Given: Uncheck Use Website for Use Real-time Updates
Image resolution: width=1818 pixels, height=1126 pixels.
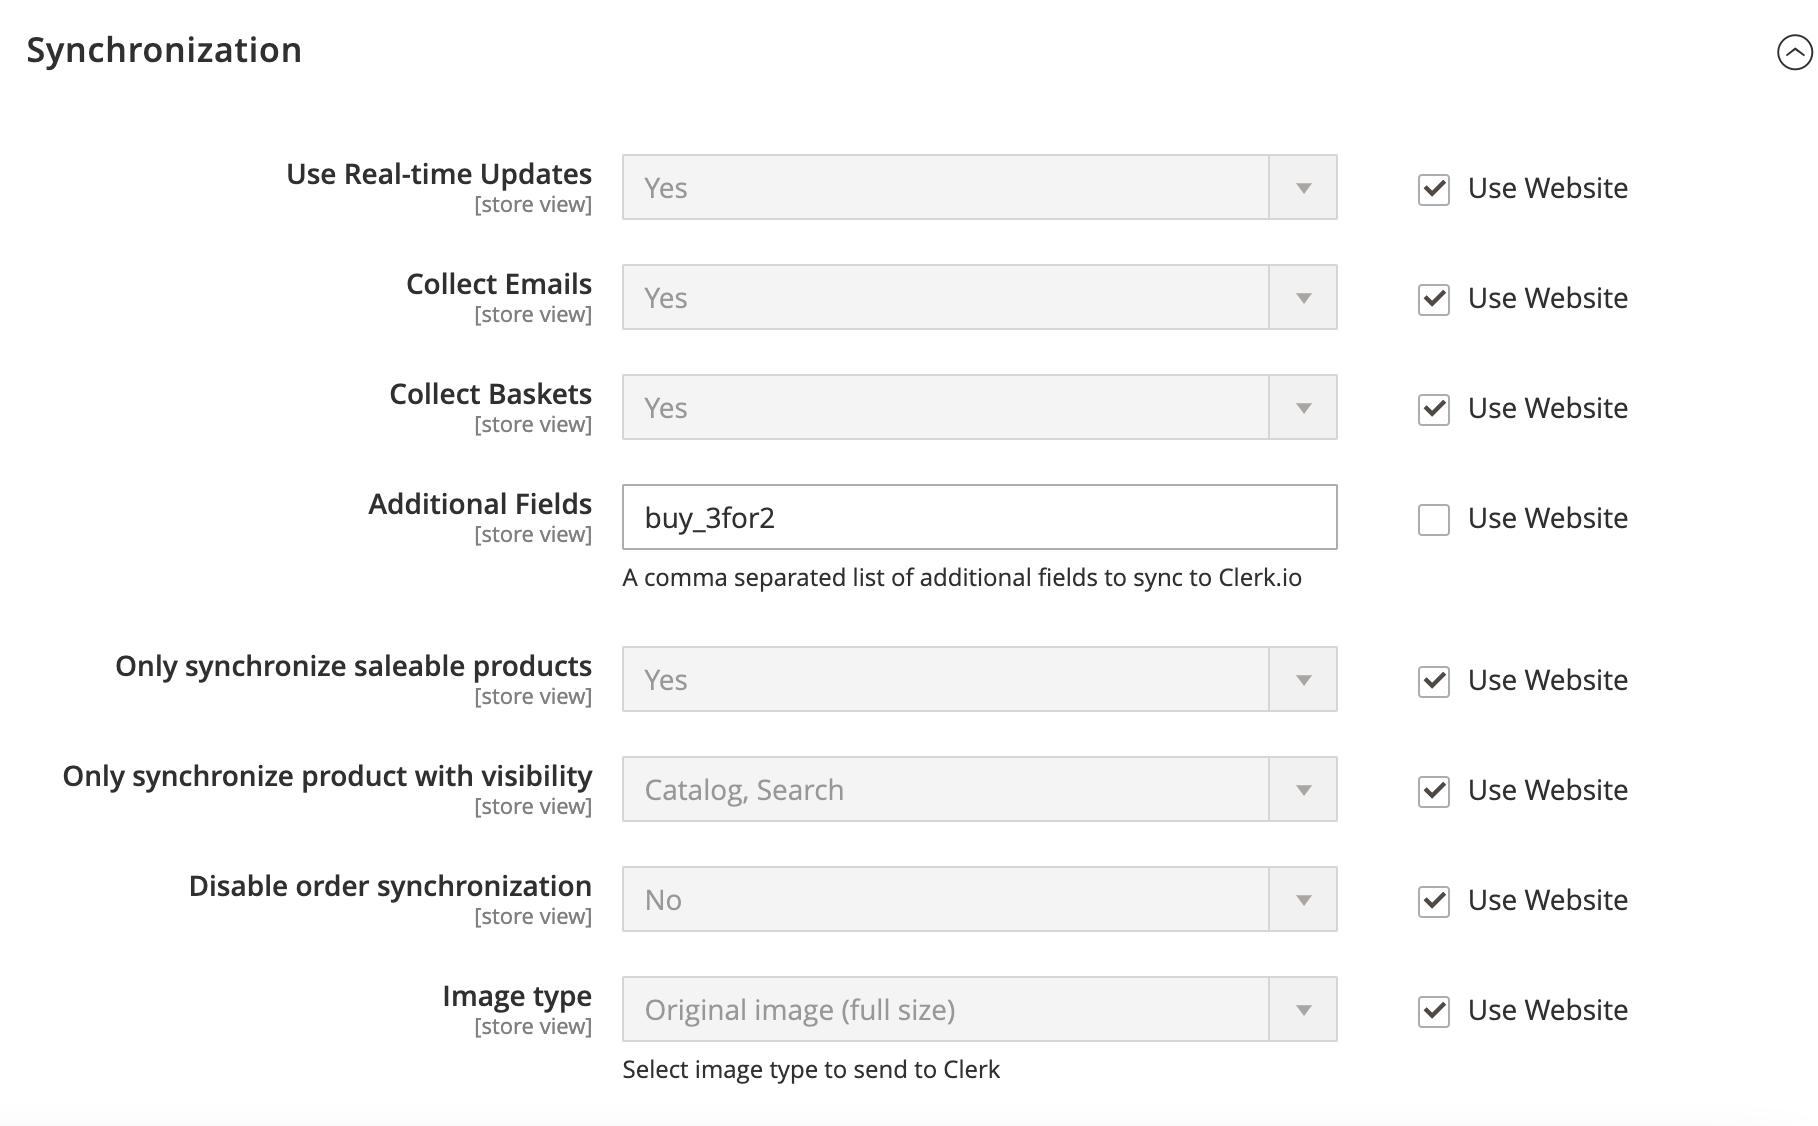Looking at the screenshot, I should [x=1434, y=189].
